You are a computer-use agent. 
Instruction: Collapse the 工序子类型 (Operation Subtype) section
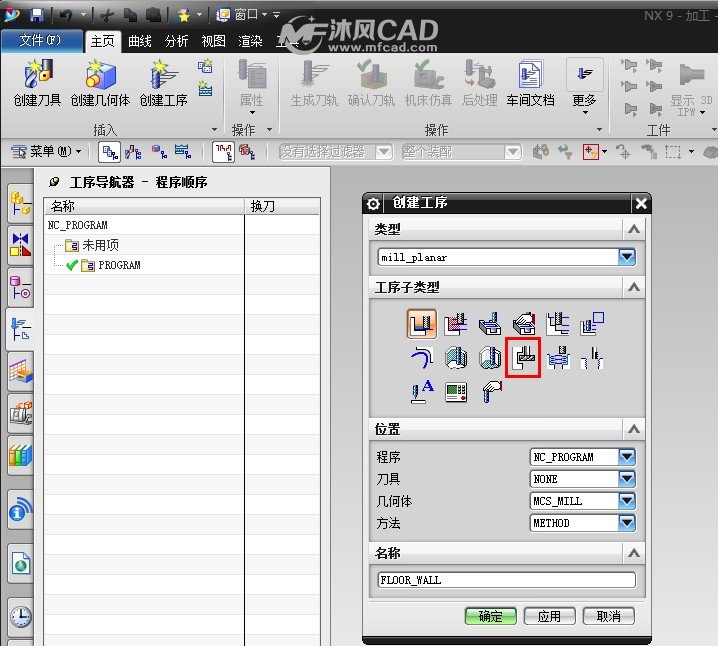[x=634, y=288]
